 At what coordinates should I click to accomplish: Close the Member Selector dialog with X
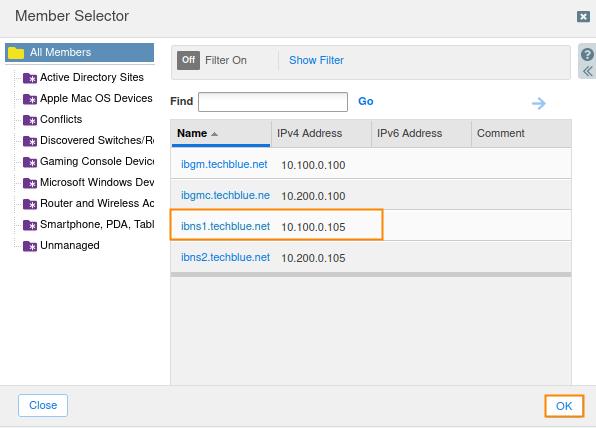[x=583, y=16]
